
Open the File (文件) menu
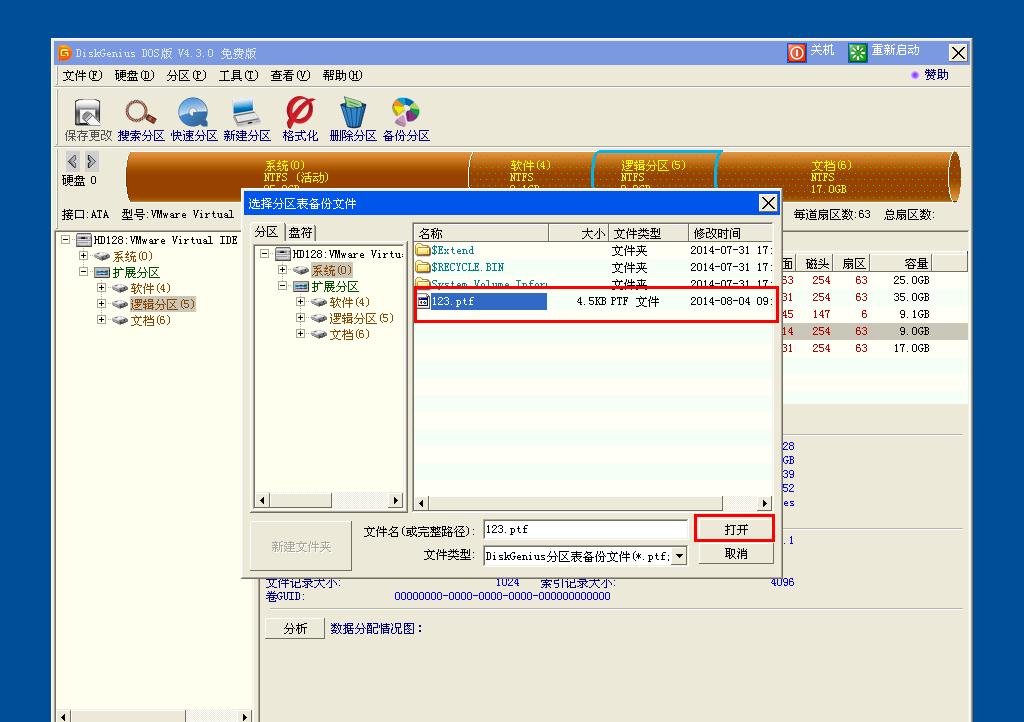coord(82,76)
